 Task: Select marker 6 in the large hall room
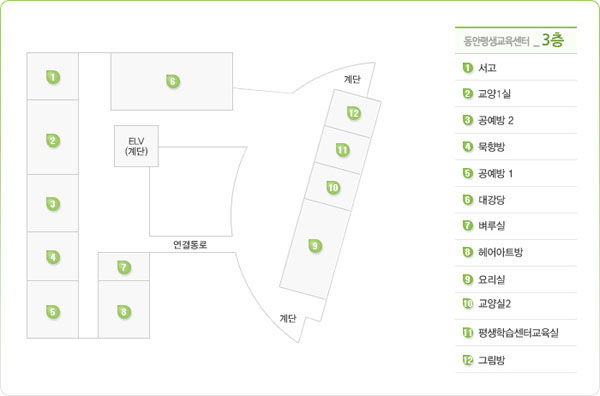173,81
